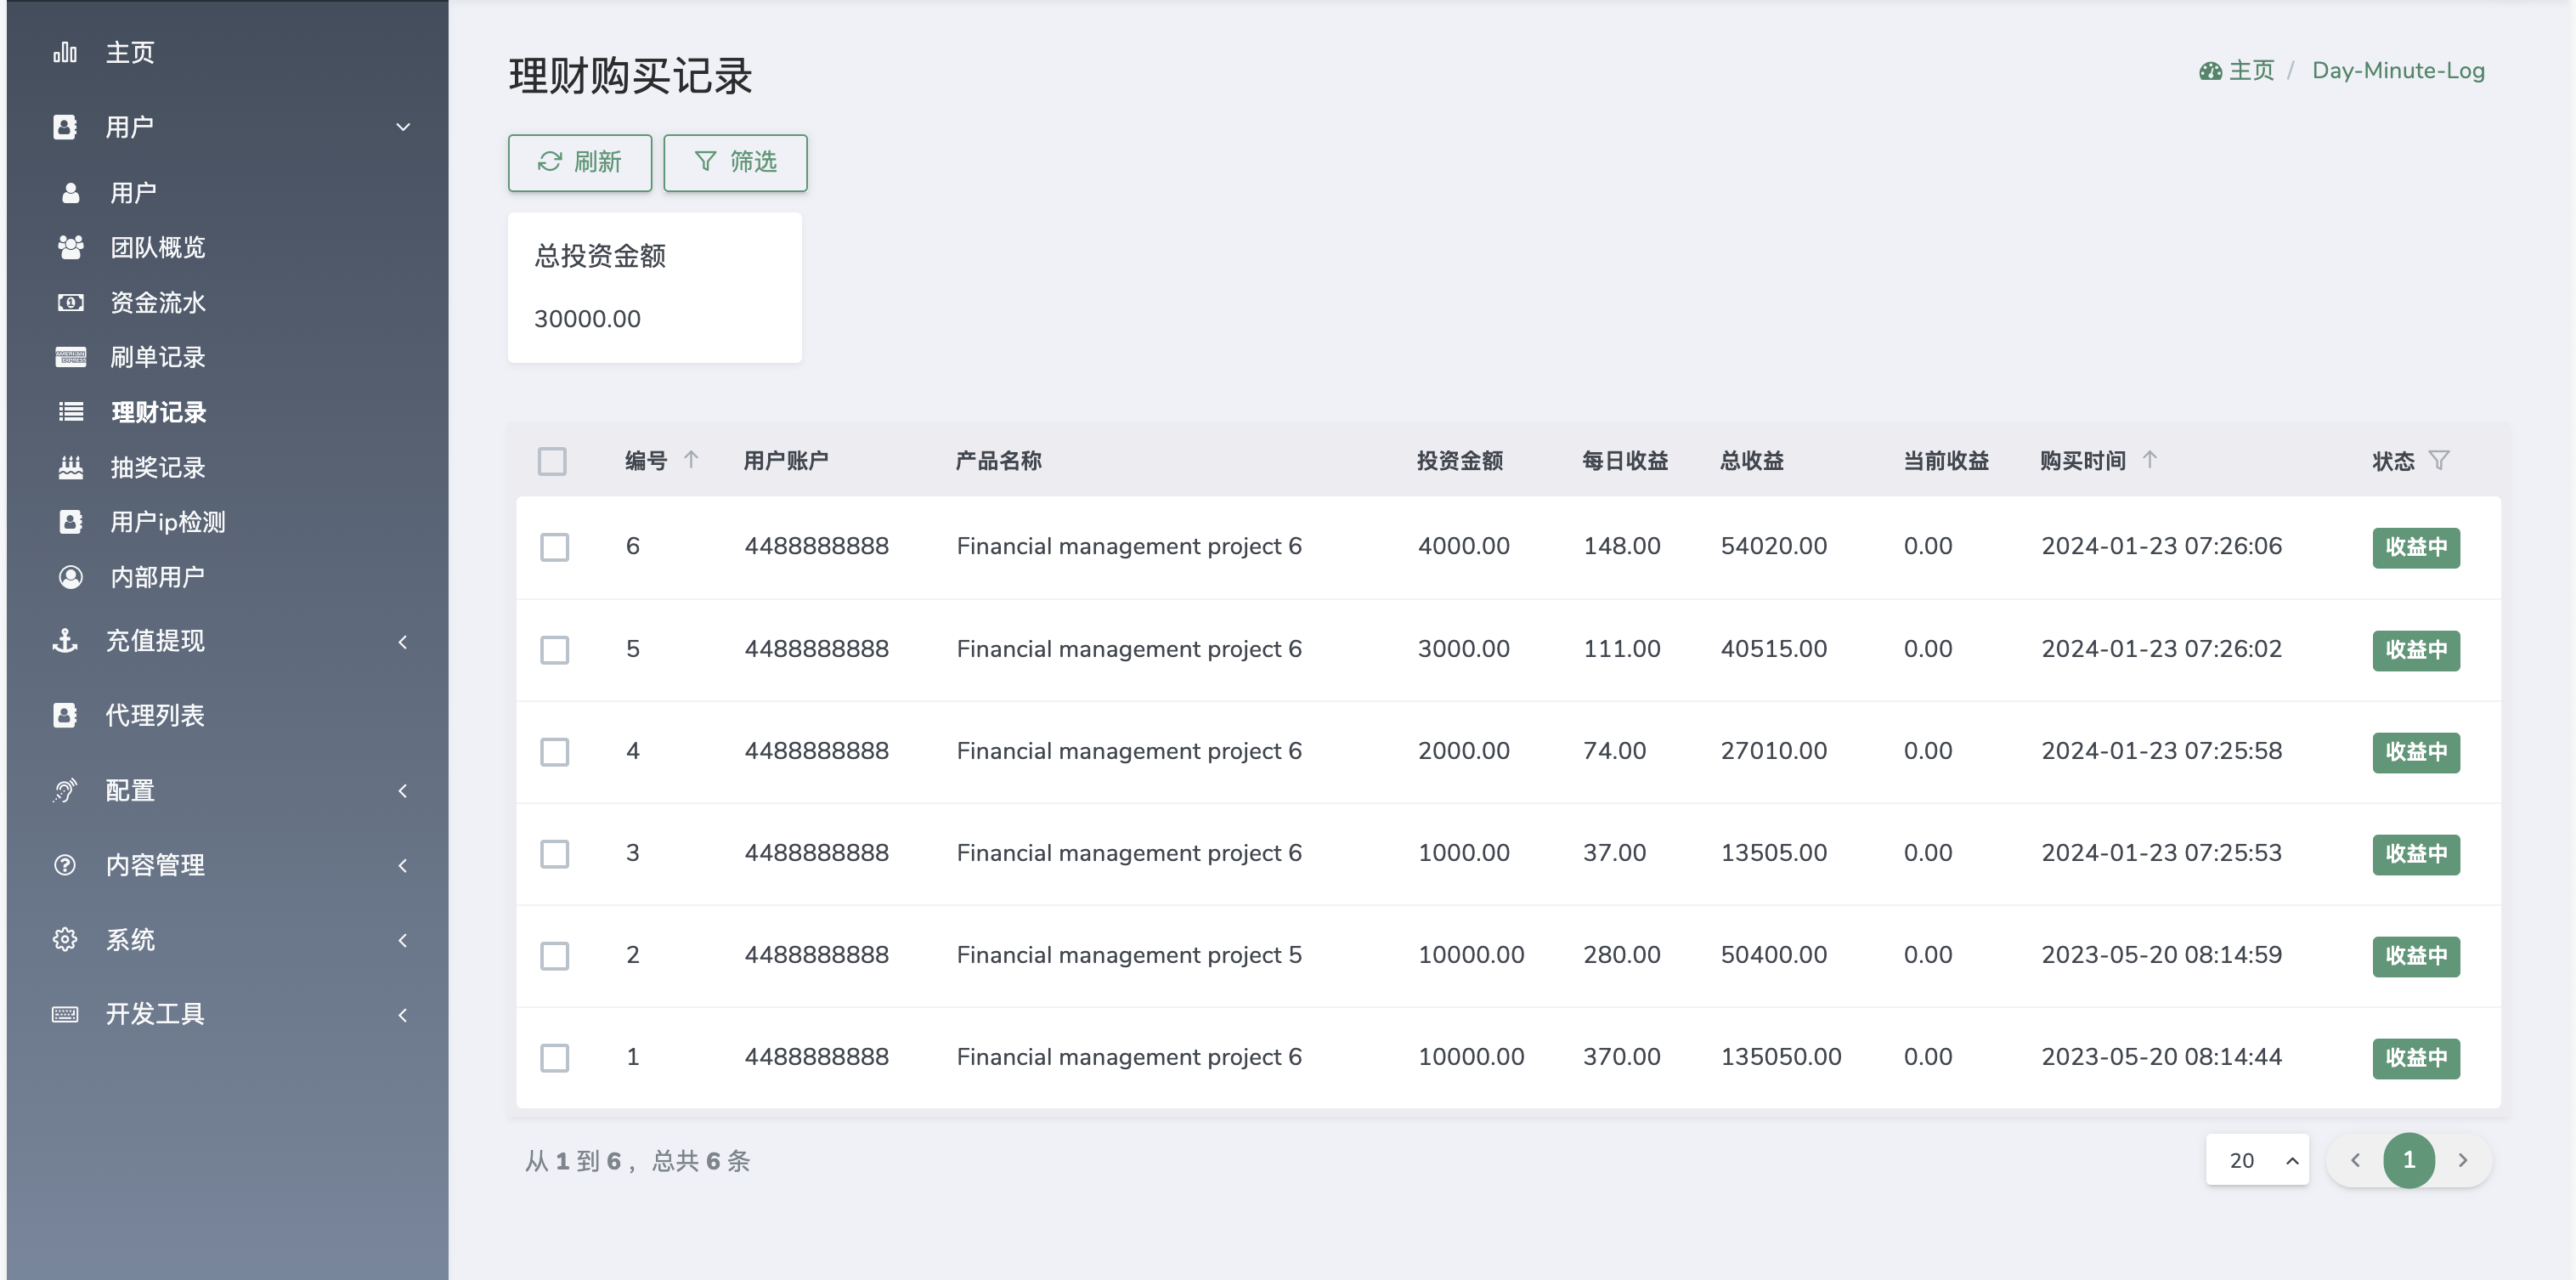Screen dimensions: 2576x1280
Task: Click the 内容管理 question circle icon
Action: click(65, 865)
